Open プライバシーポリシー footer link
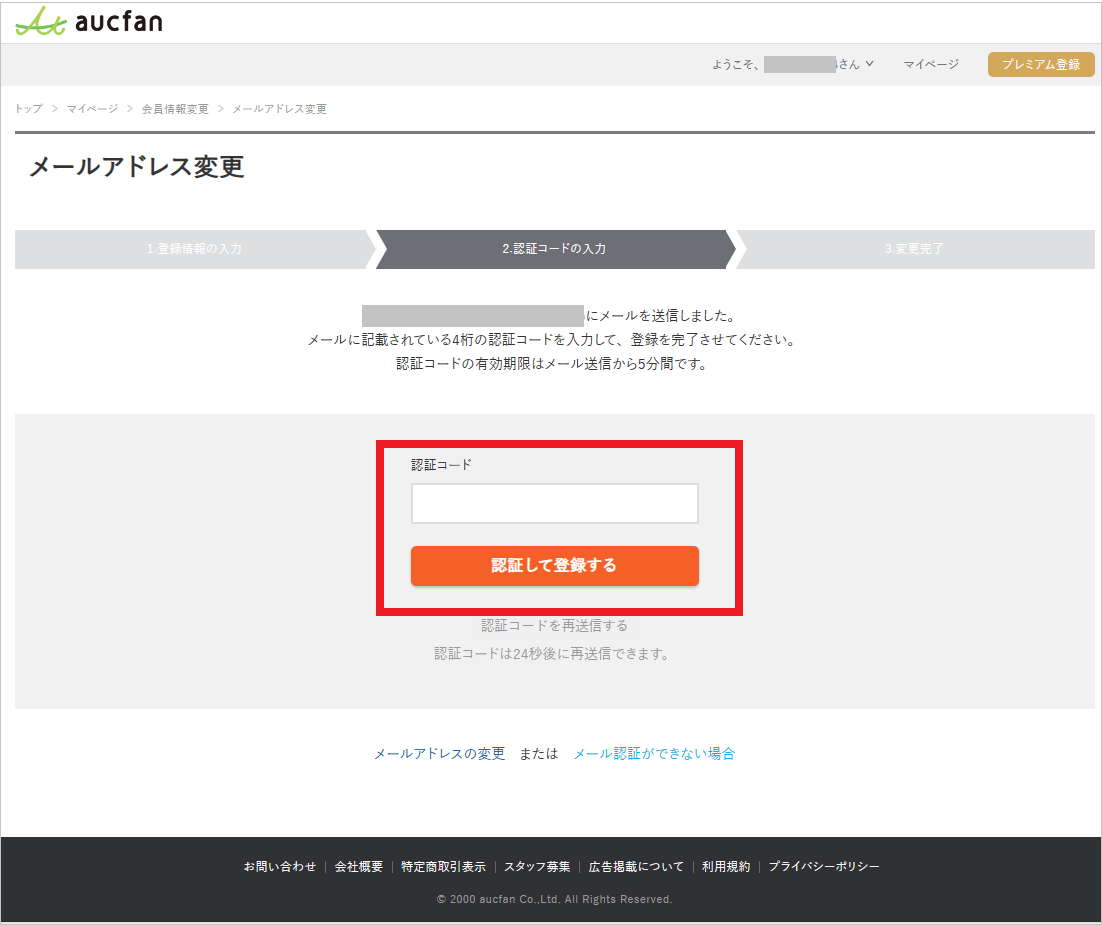1102x925 pixels. pyautogui.click(x=824, y=867)
